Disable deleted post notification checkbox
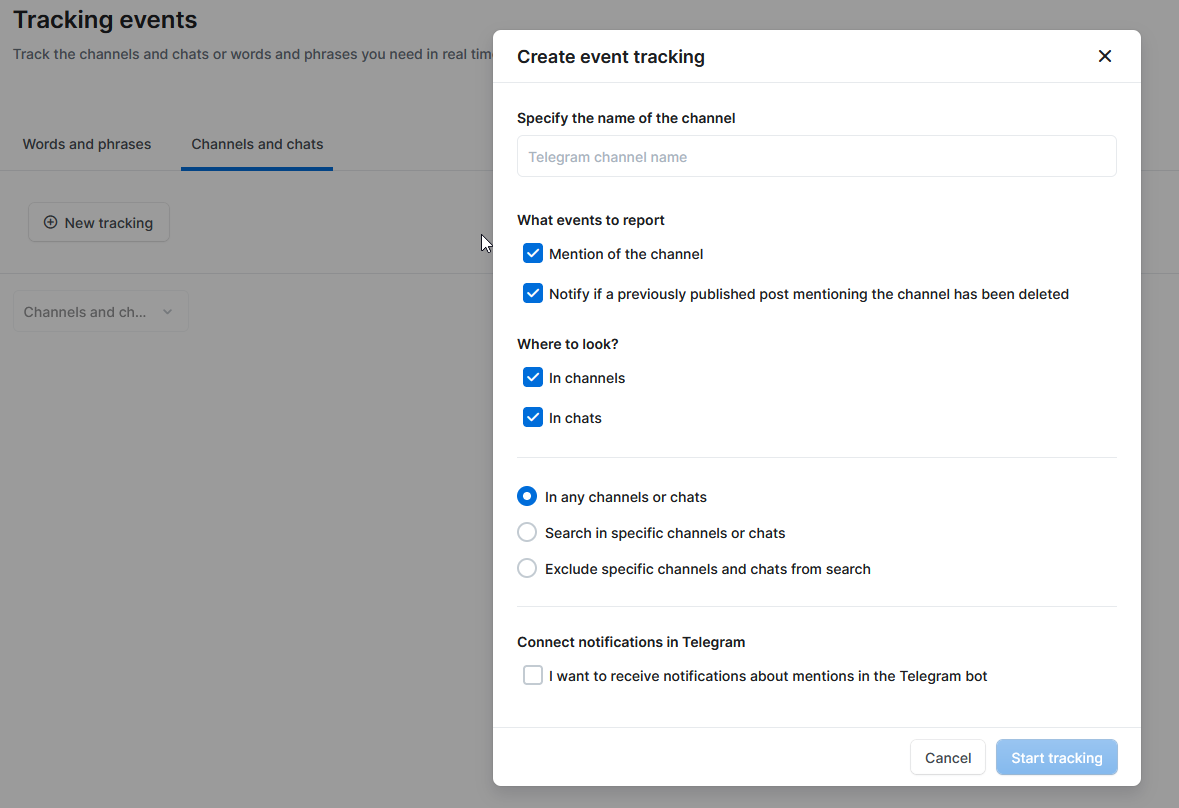This screenshot has width=1179, height=808. (533, 294)
